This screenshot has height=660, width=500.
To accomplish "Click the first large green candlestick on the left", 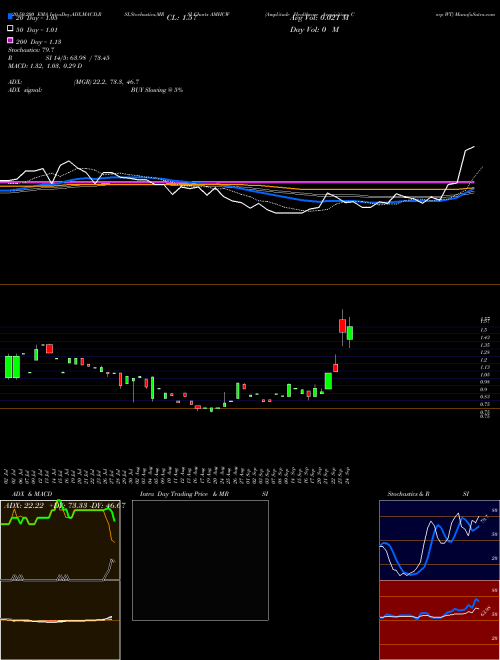I will pos(8,367).
